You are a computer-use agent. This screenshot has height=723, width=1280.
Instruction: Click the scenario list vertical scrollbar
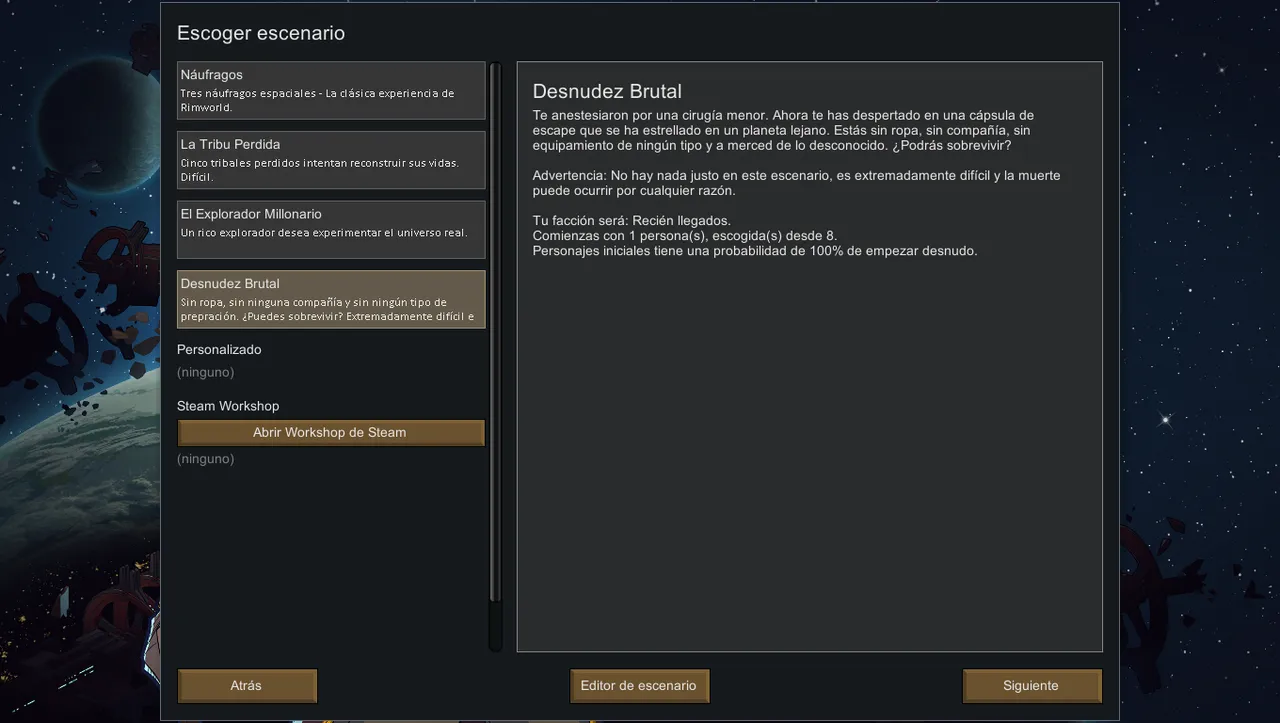tap(495, 356)
